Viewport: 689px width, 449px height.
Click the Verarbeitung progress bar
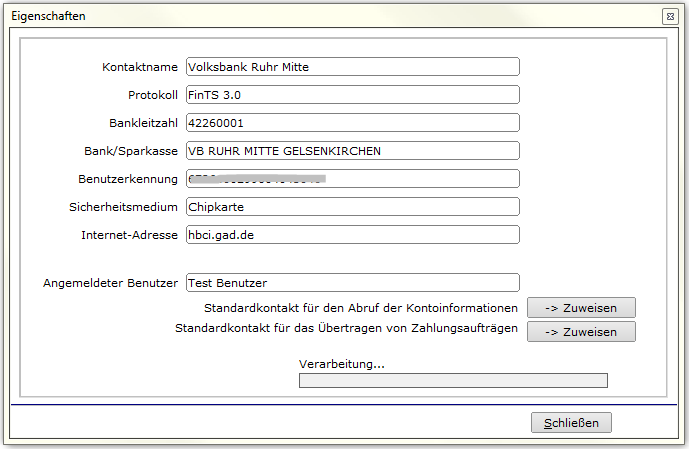point(453,380)
